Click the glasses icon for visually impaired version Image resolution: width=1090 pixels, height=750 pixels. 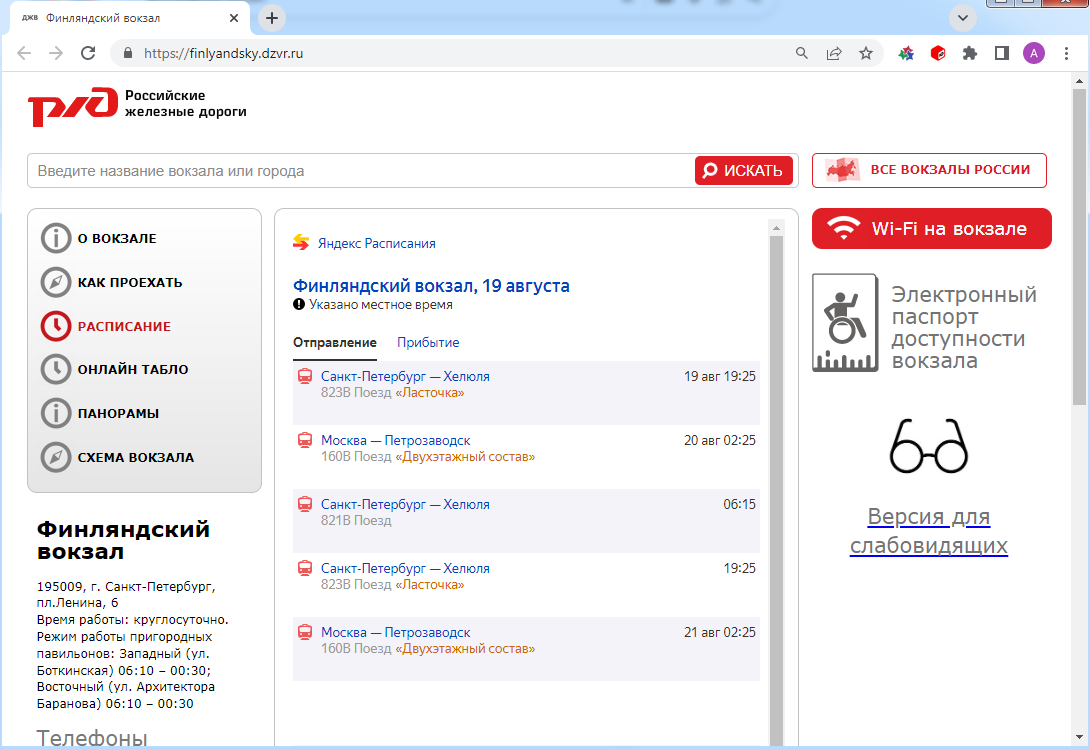click(x=929, y=446)
